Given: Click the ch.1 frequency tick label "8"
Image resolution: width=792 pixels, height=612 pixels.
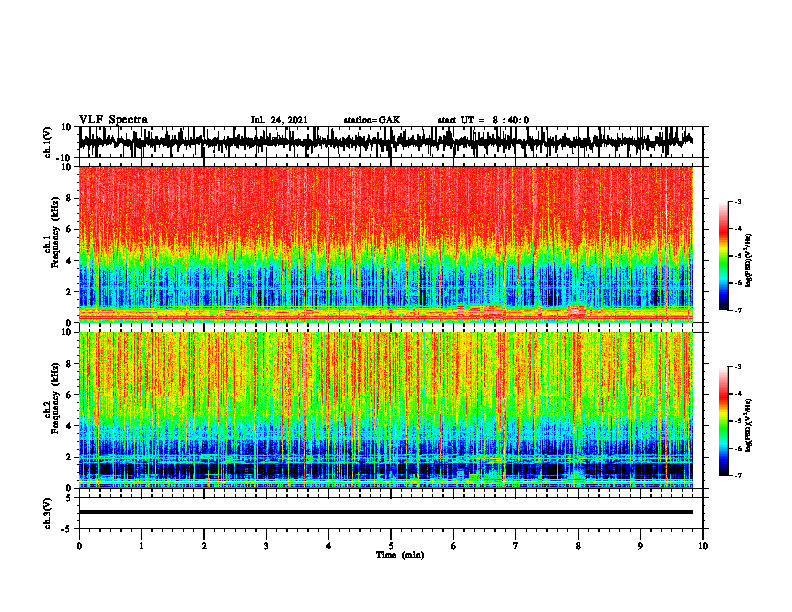Looking at the screenshot, I should click(69, 198).
